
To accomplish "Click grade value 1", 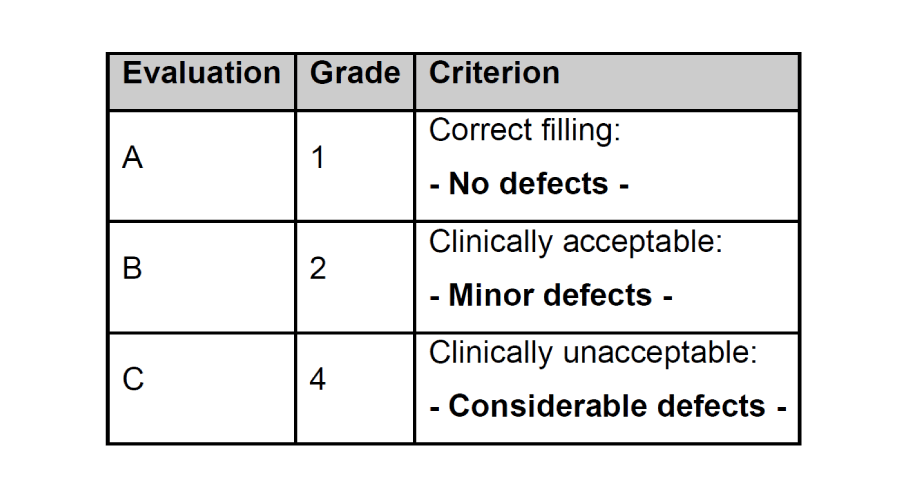I will click(318, 157).
